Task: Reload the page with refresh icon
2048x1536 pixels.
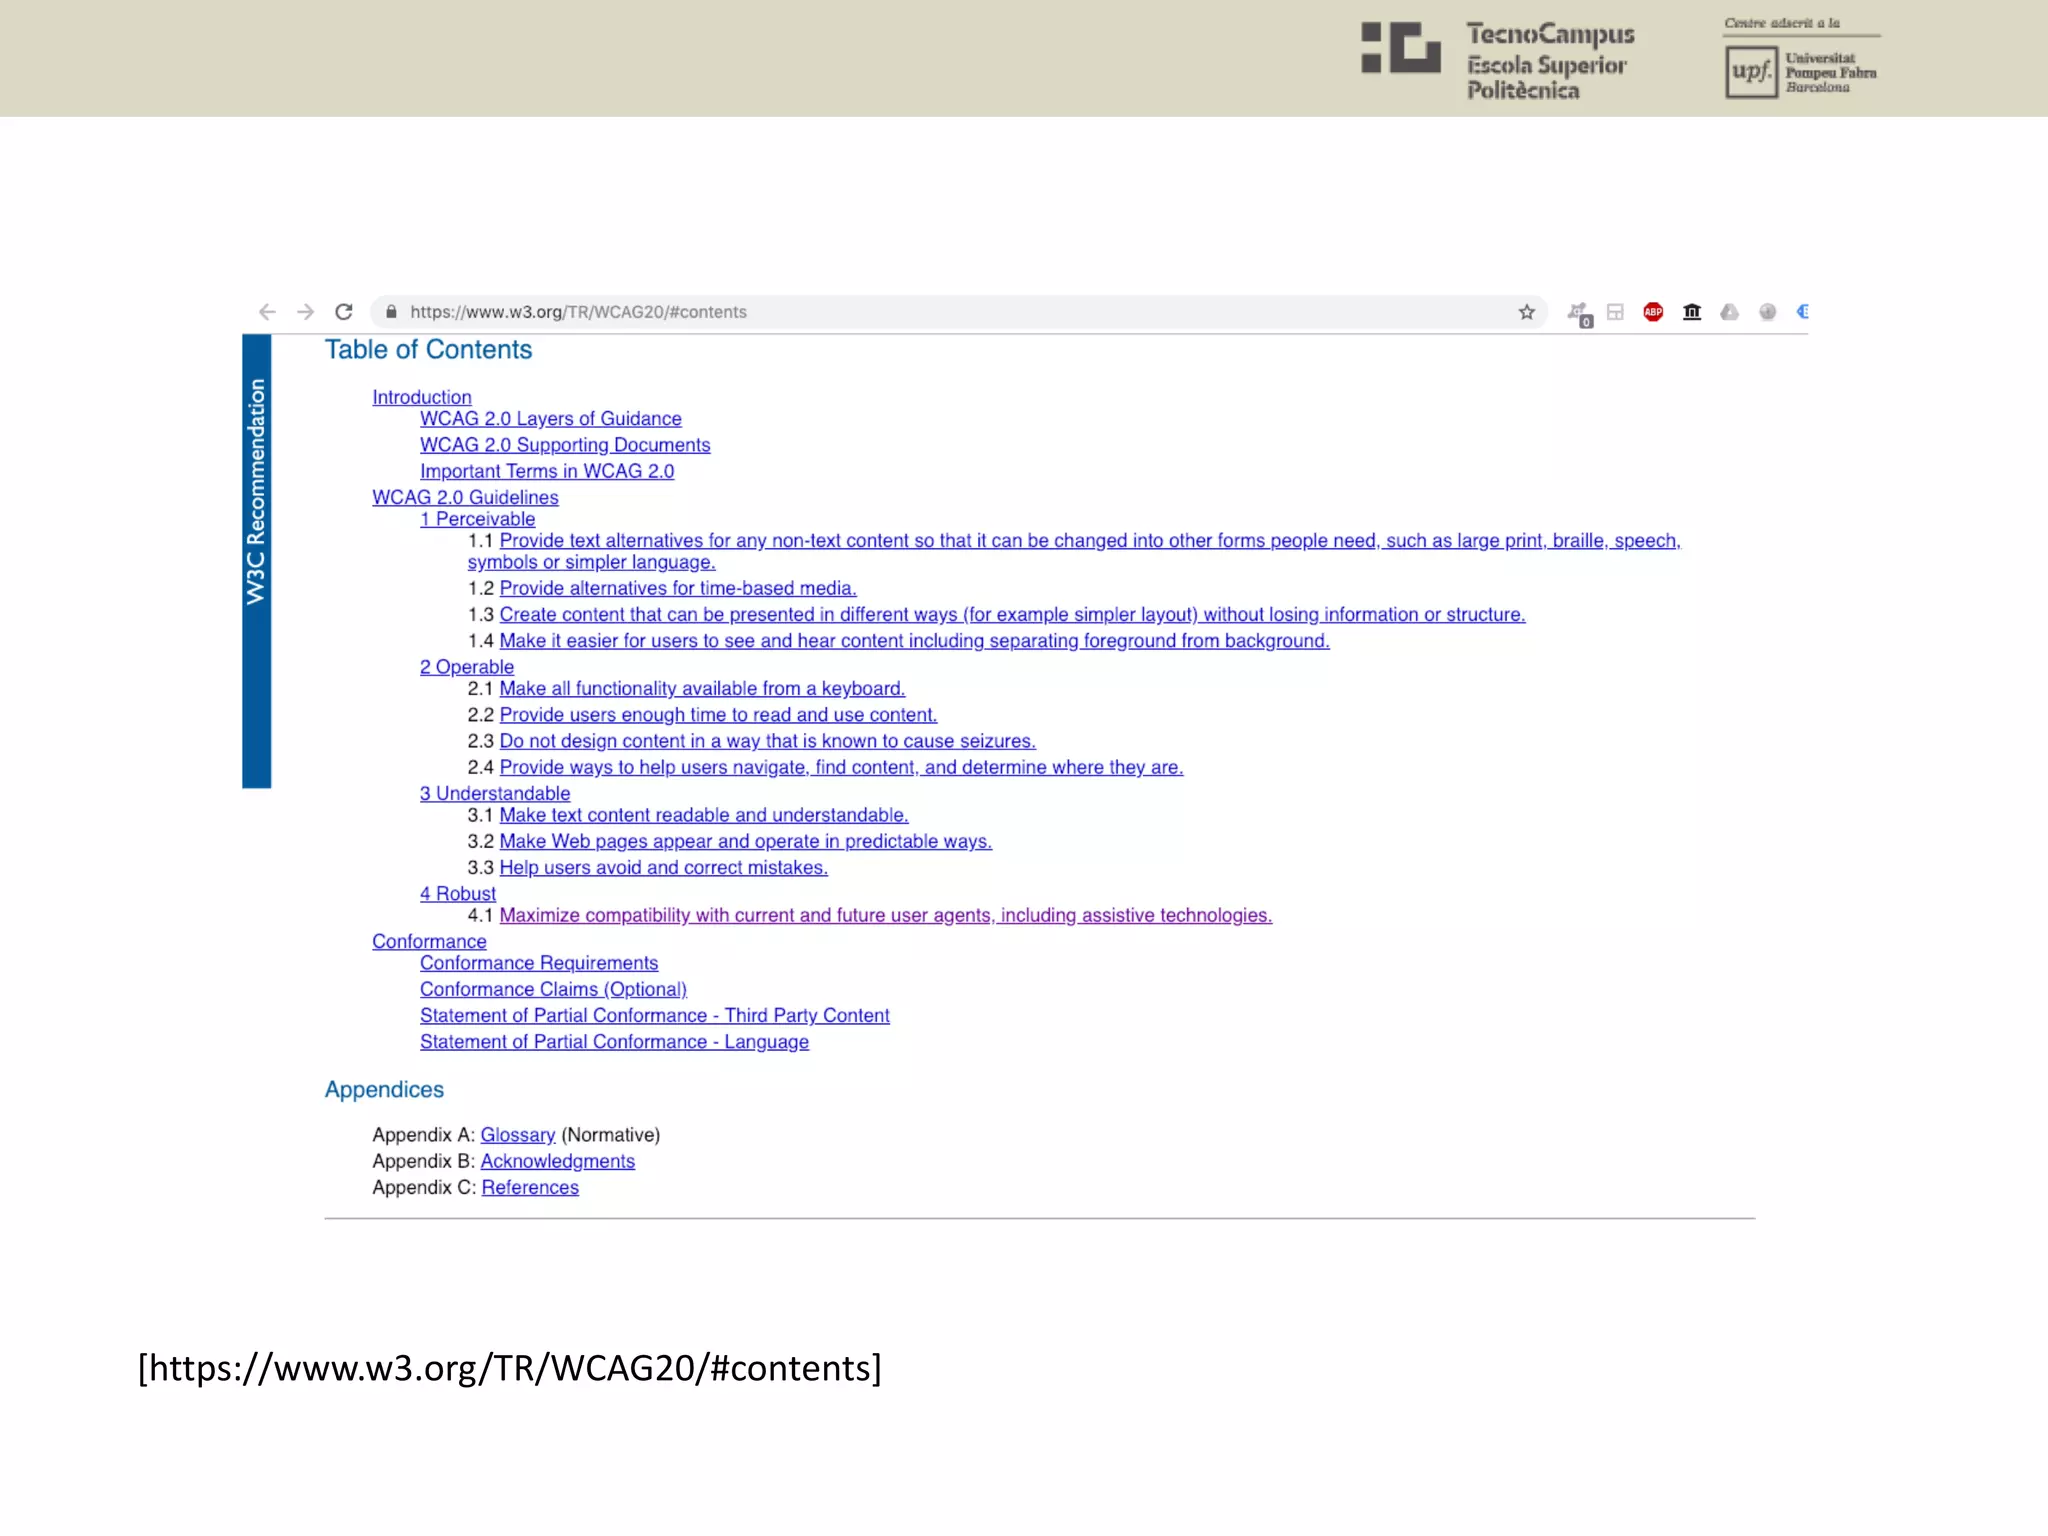Action: click(x=344, y=312)
